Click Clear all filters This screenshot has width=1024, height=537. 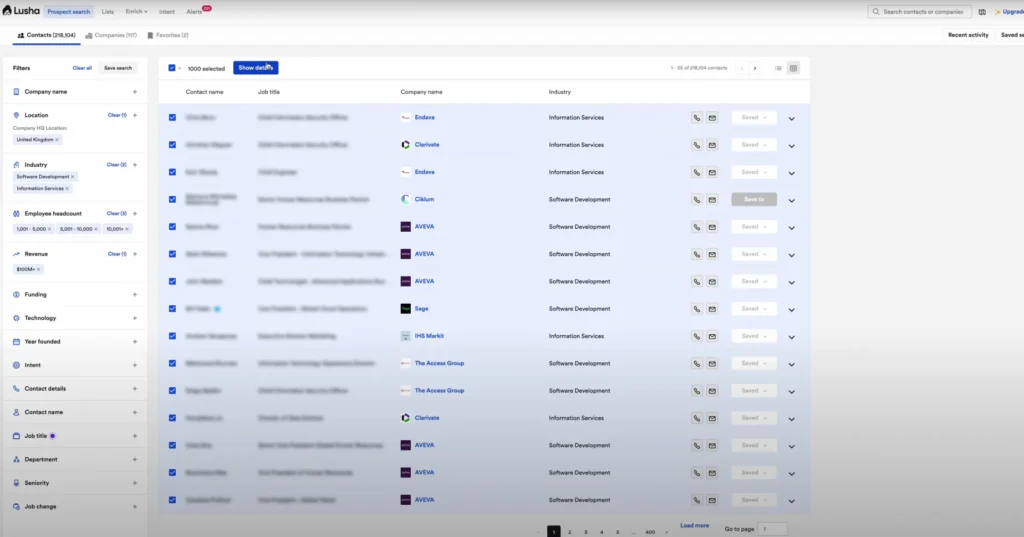click(x=82, y=68)
